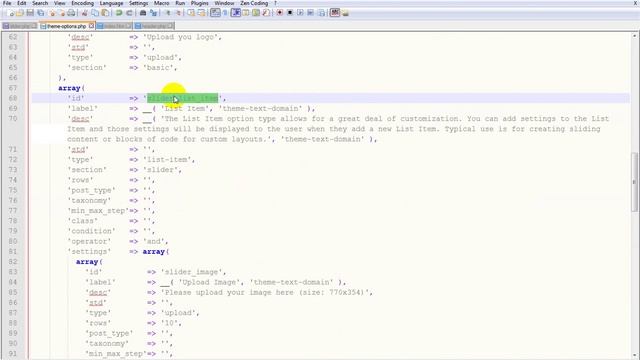Print the document with the Print icon
This screenshot has height=360, width=640.
[x=71, y=13]
